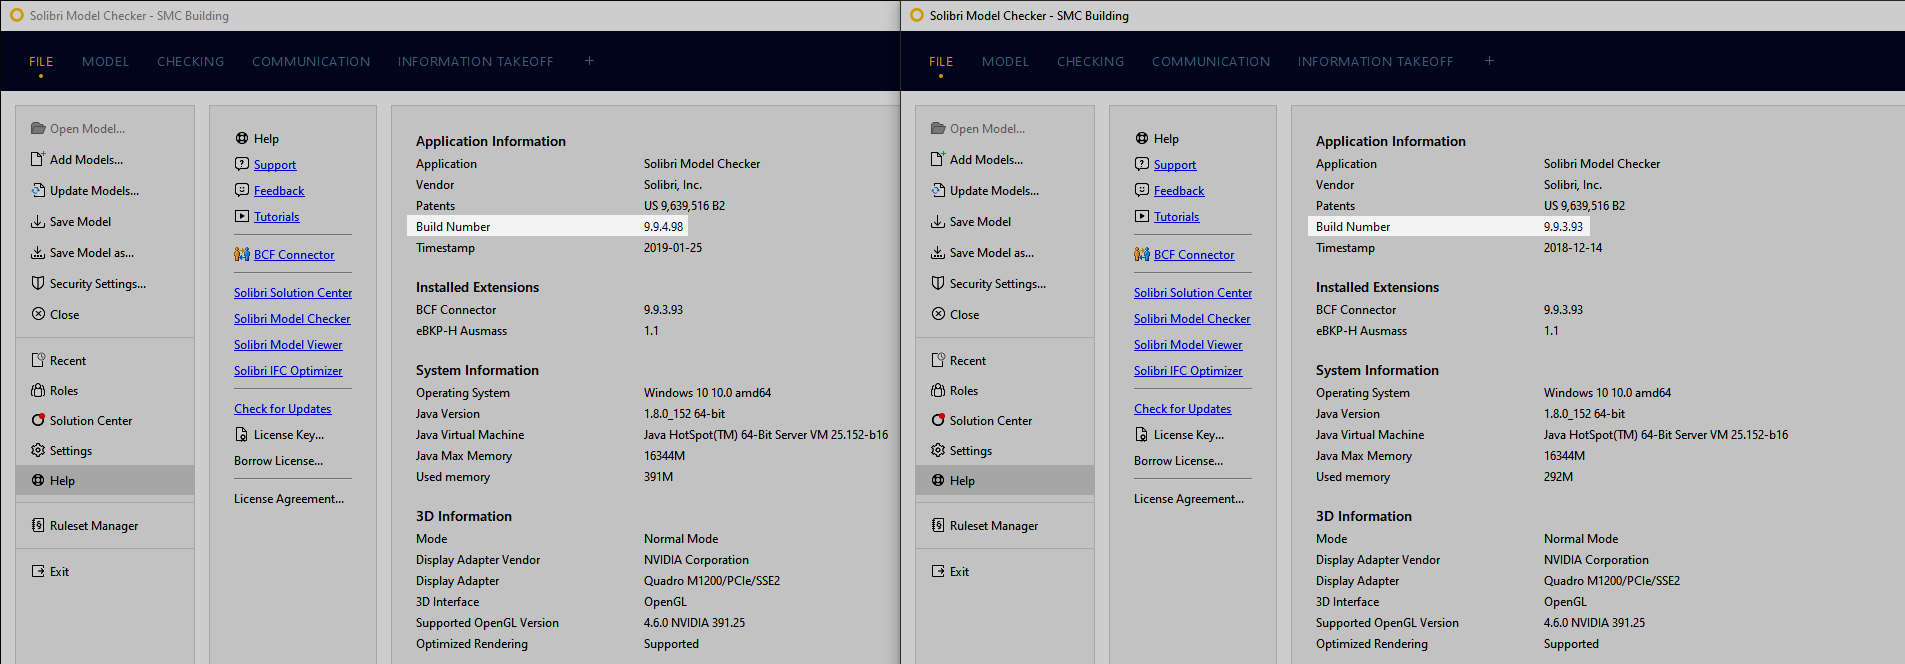Click Tutorials play icon in left window
This screenshot has height=664, width=1905.
pyautogui.click(x=242, y=216)
